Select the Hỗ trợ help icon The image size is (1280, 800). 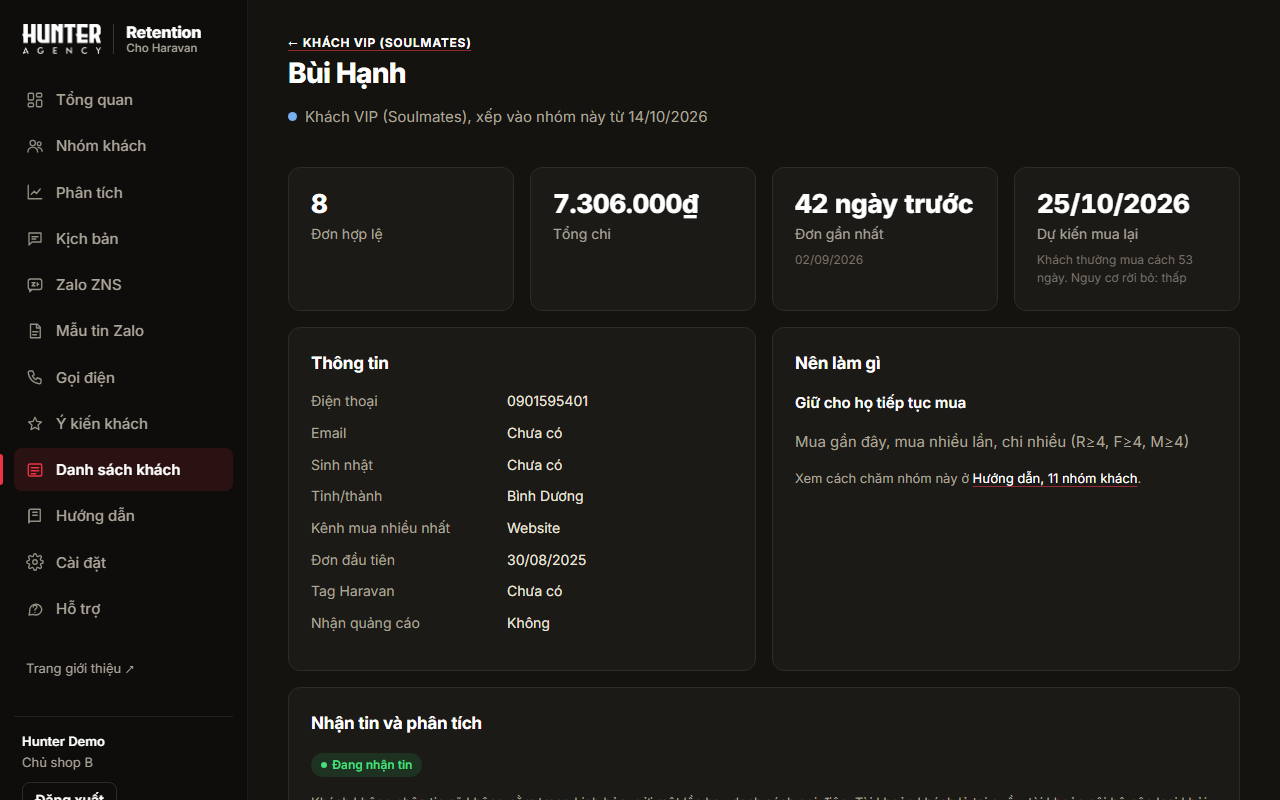click(35, 609)
